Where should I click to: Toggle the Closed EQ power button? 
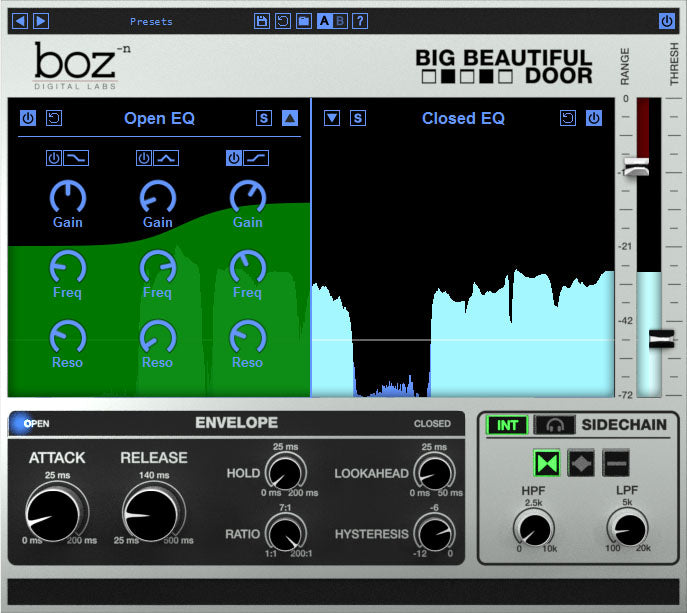pyautogui.click(x=594, y=118)
